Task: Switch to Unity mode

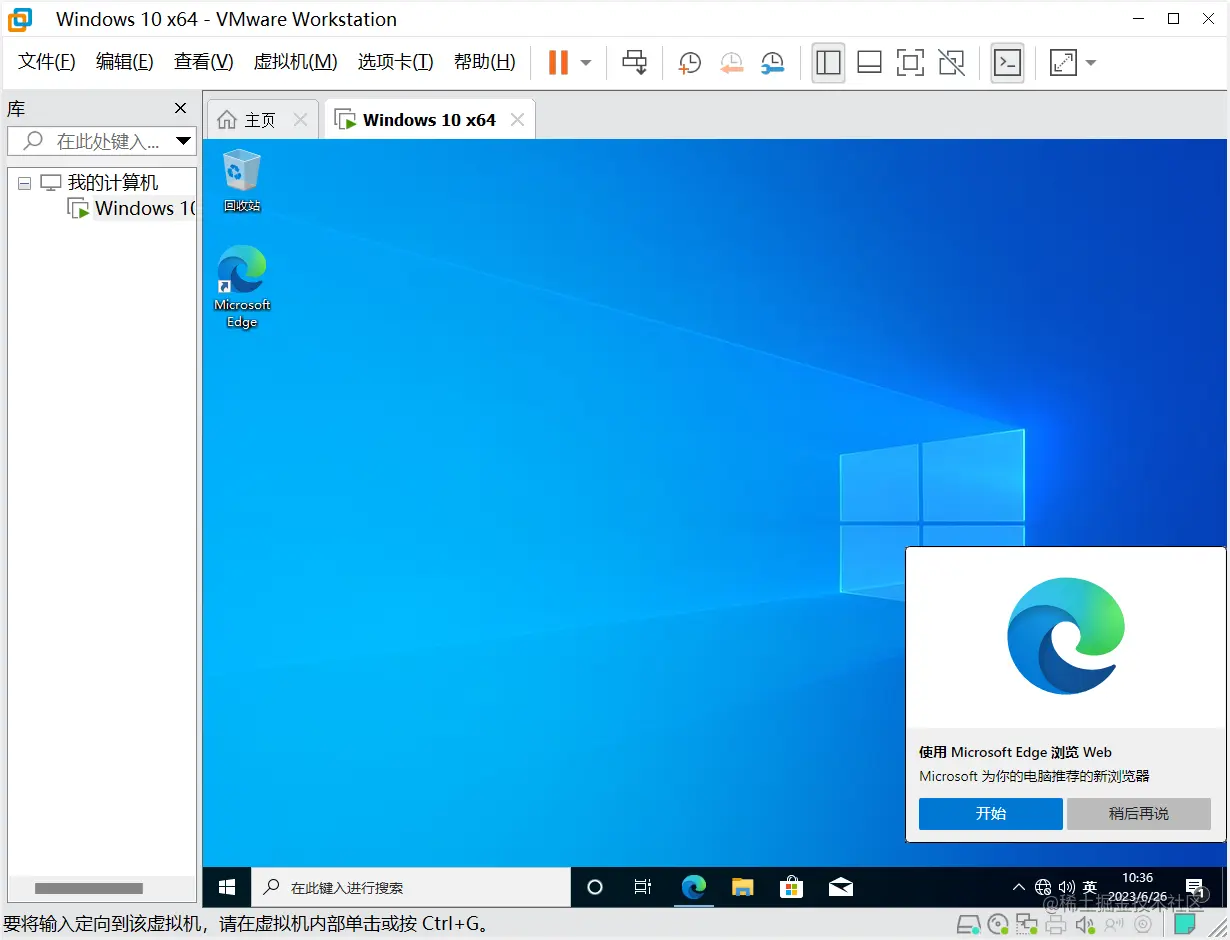Action: point(952,62)
